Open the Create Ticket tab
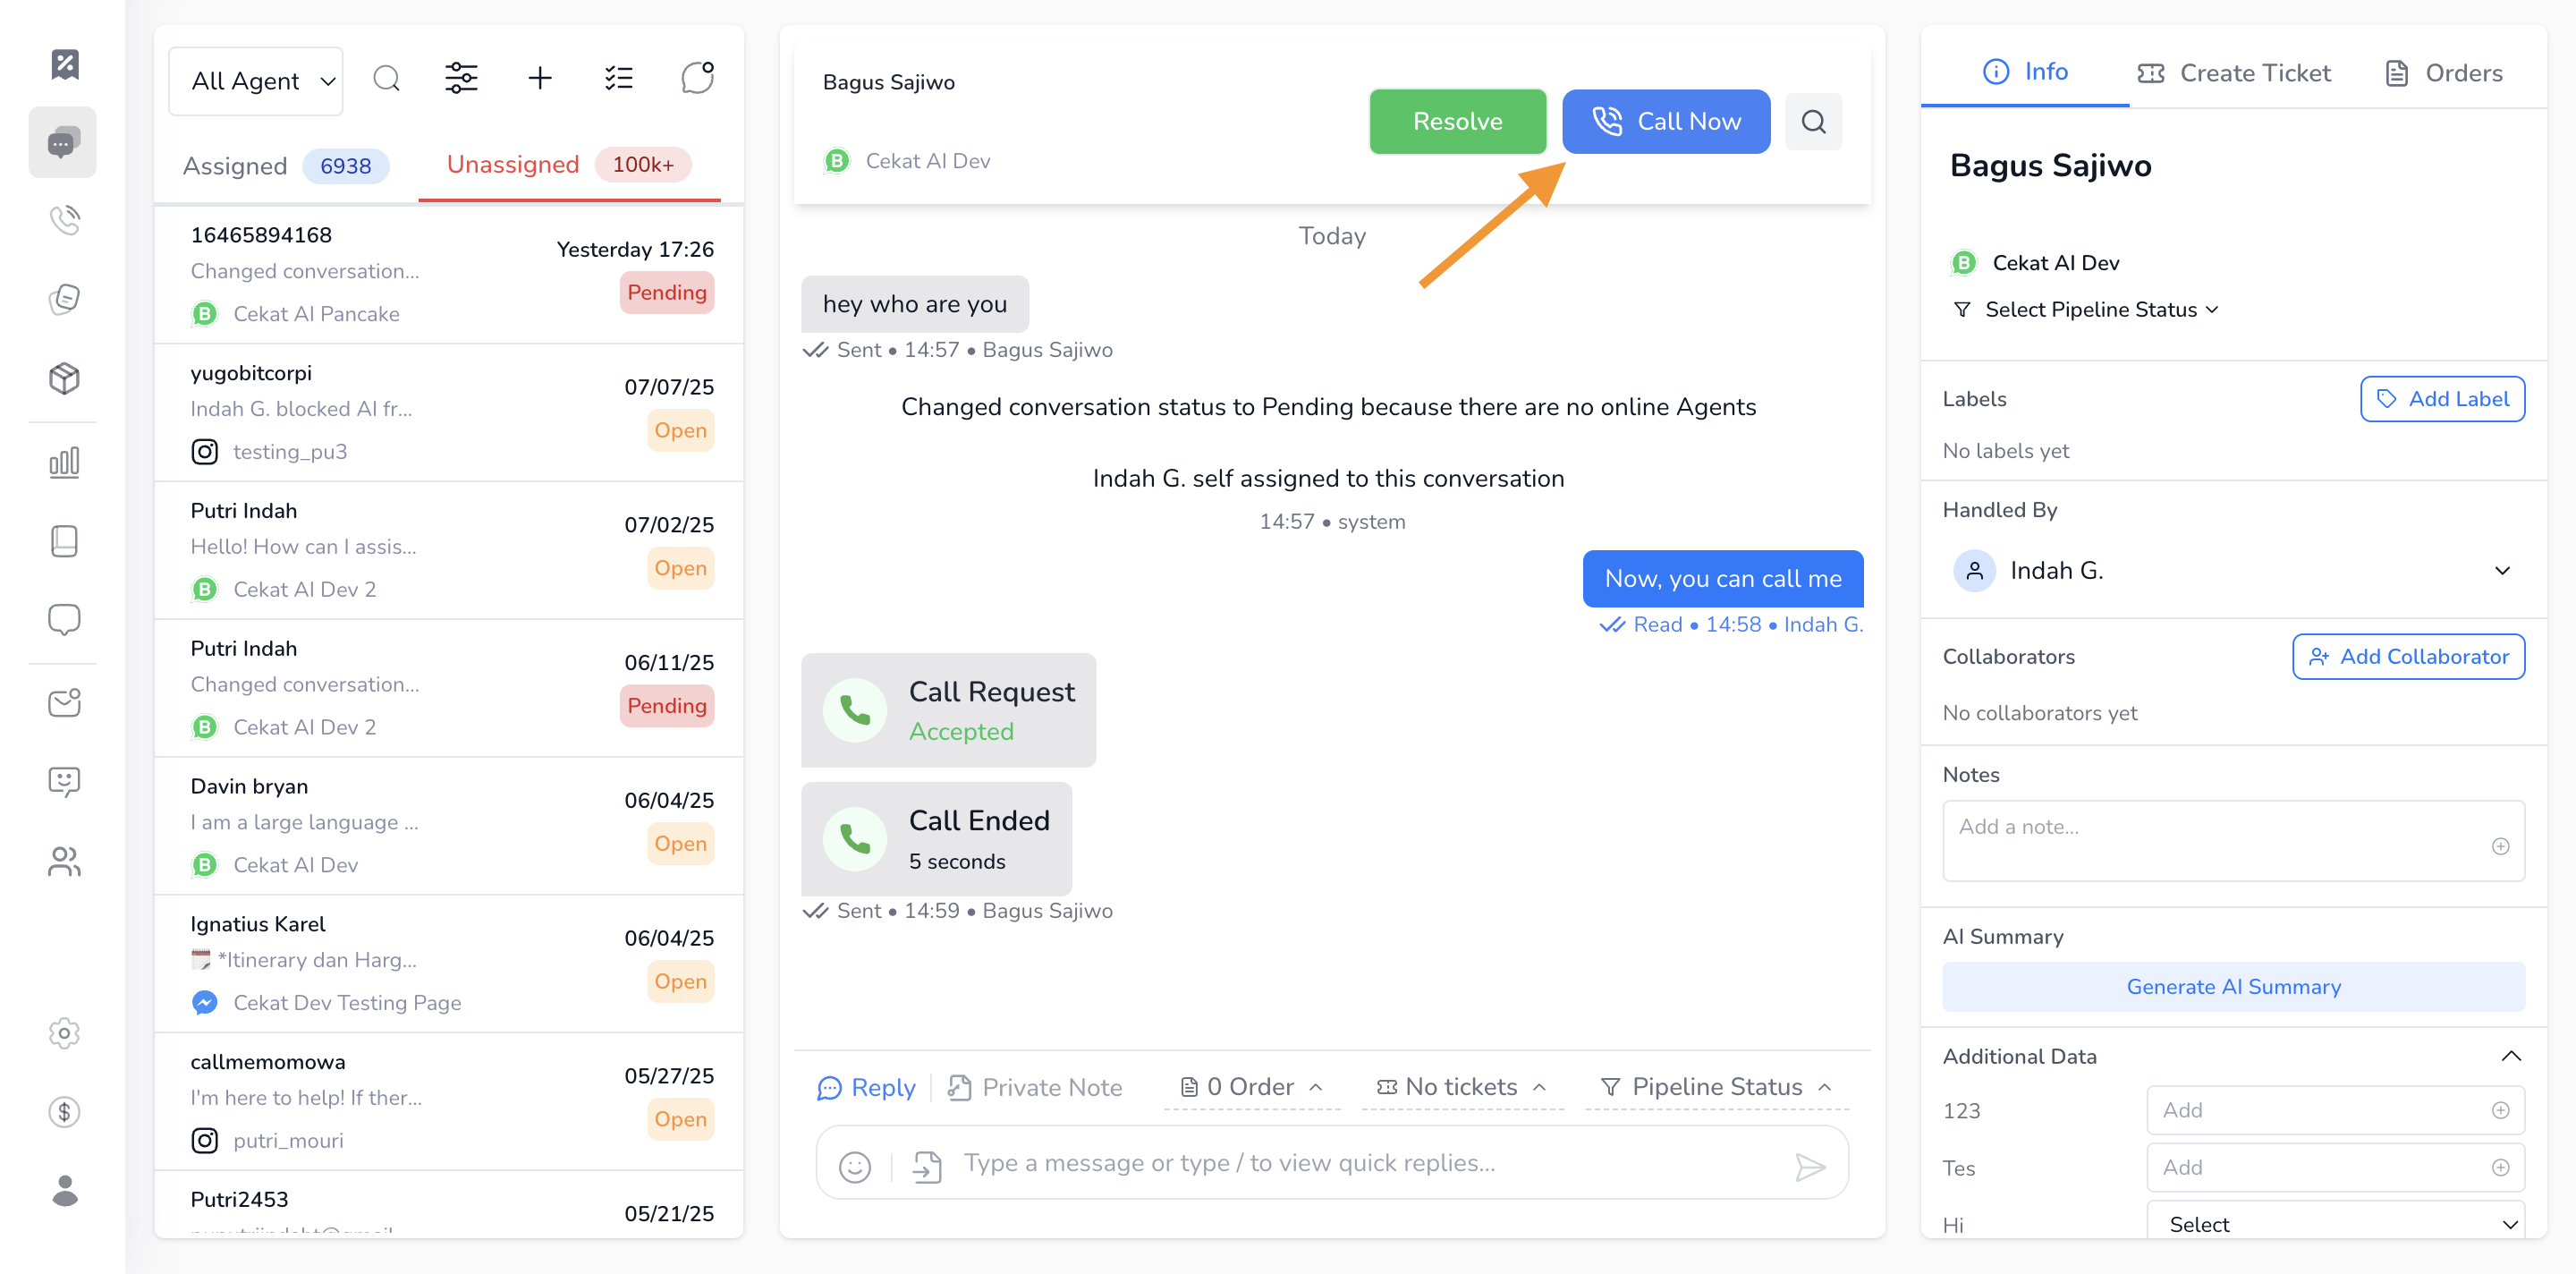The width and height of the screenshot is (2576, 1274). (2234, 73)
